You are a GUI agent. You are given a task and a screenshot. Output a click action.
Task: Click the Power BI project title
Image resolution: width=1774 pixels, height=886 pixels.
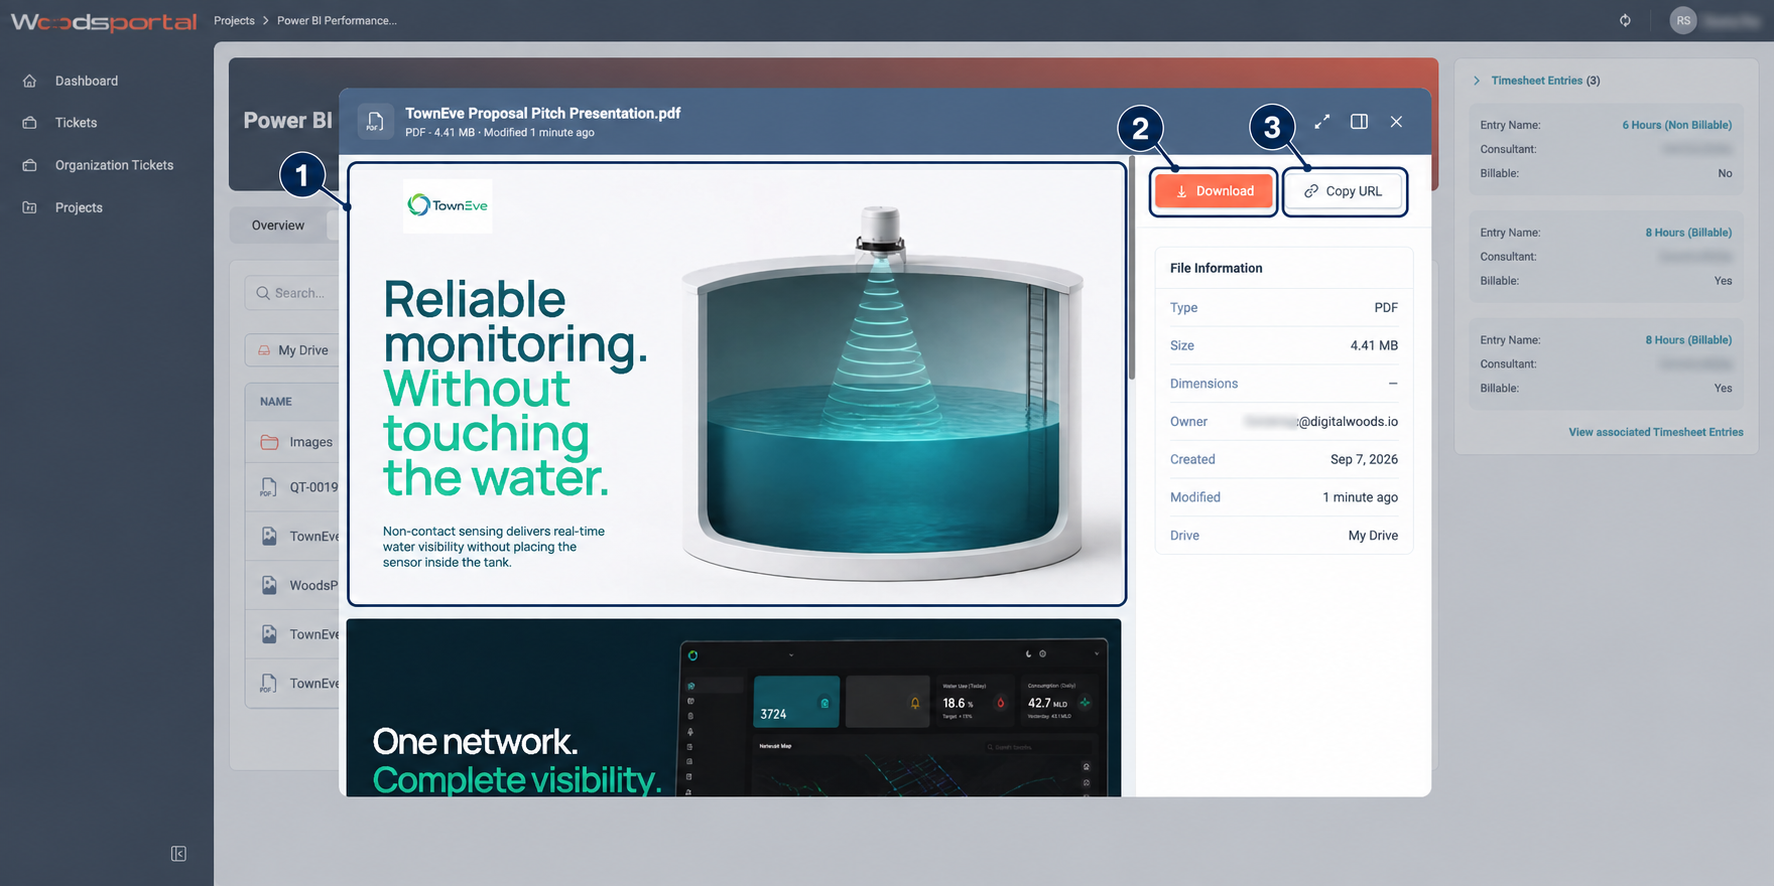(288, 121)
